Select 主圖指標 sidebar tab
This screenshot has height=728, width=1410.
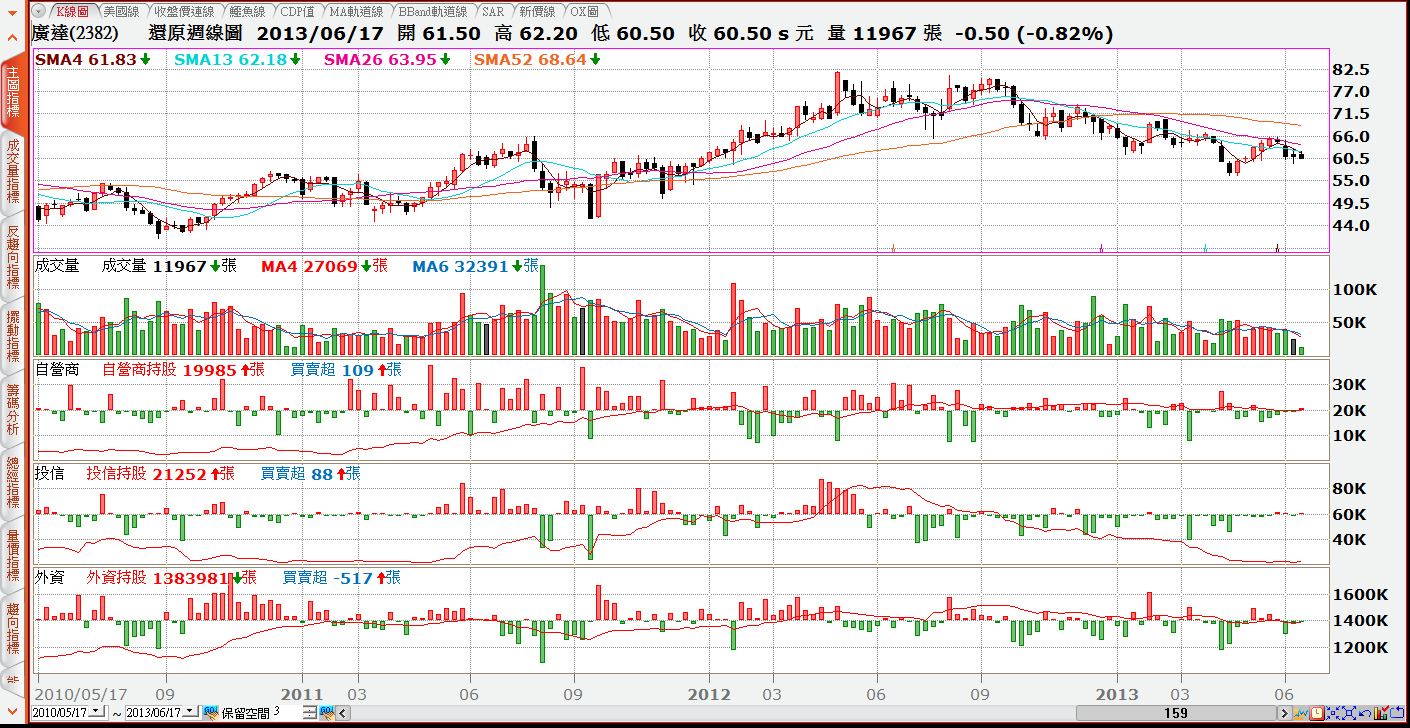pyautogui.click(x=12, y=92)
